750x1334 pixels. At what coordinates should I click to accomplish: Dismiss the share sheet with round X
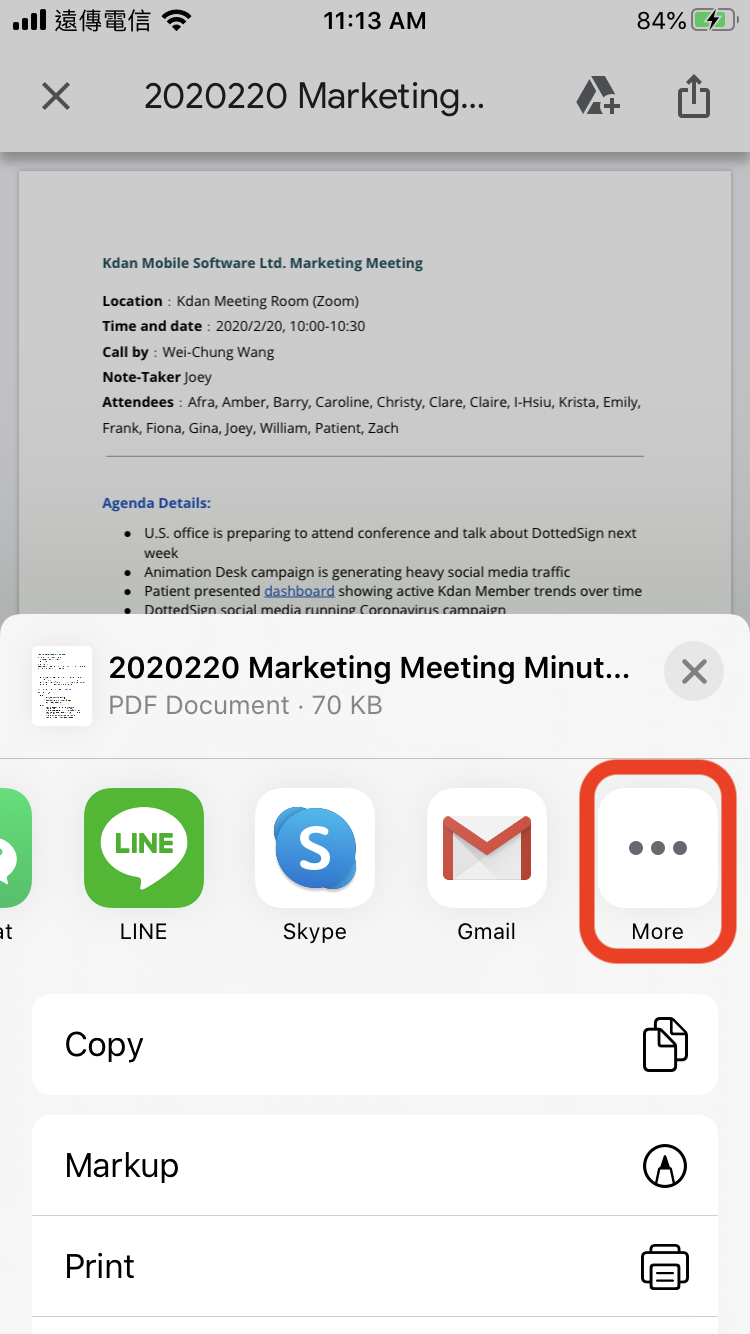tap(694, 671)
